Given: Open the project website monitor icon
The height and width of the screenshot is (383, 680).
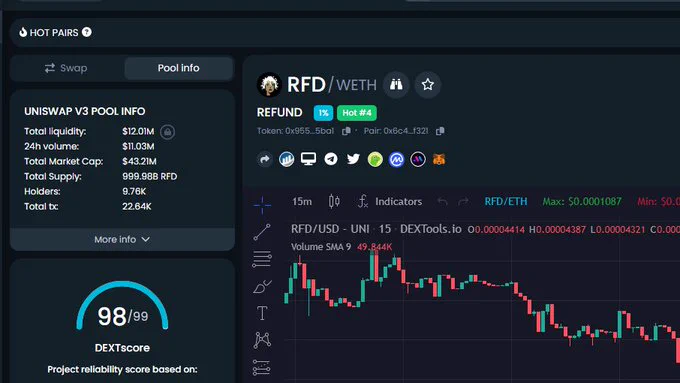Looking at the screenshot, I should (308, 159).
